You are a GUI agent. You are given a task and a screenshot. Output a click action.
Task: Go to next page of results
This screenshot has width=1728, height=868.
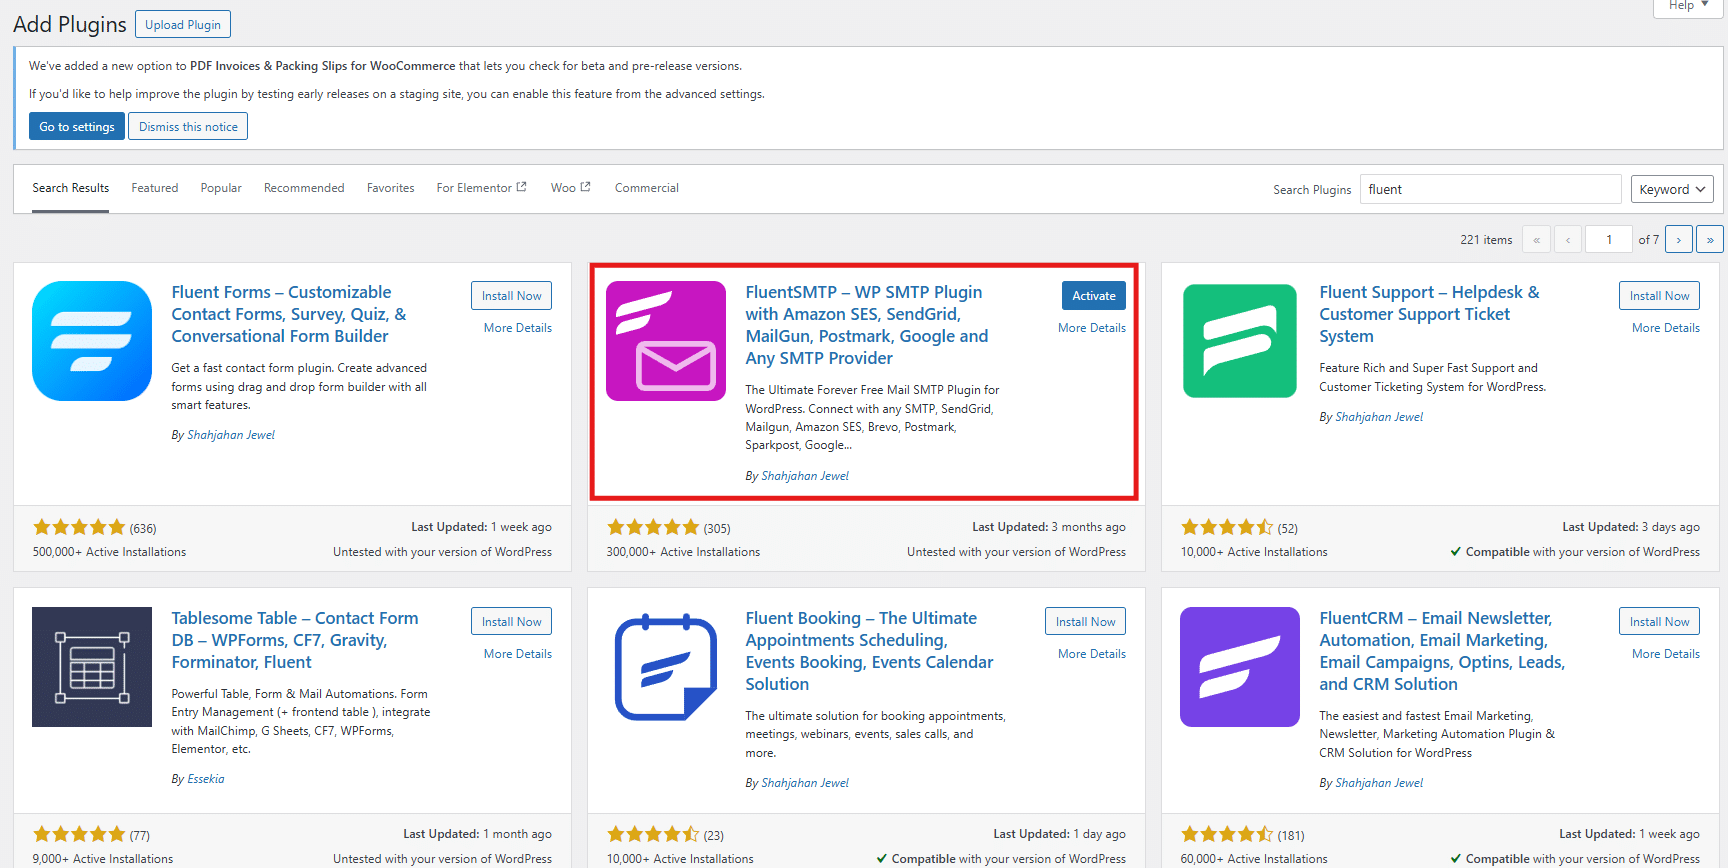tap(1678, 240)
